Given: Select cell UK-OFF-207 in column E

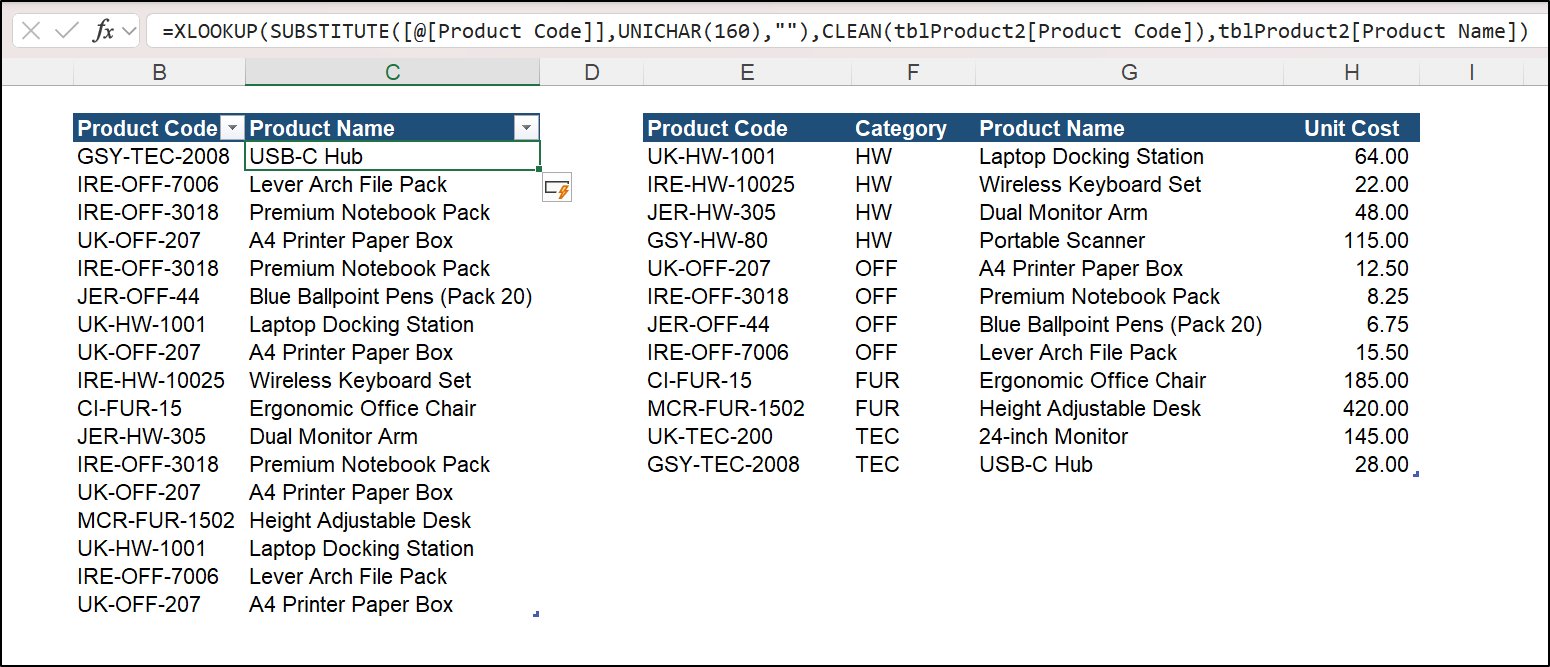Looking at the screenshot, I should 747,268.
